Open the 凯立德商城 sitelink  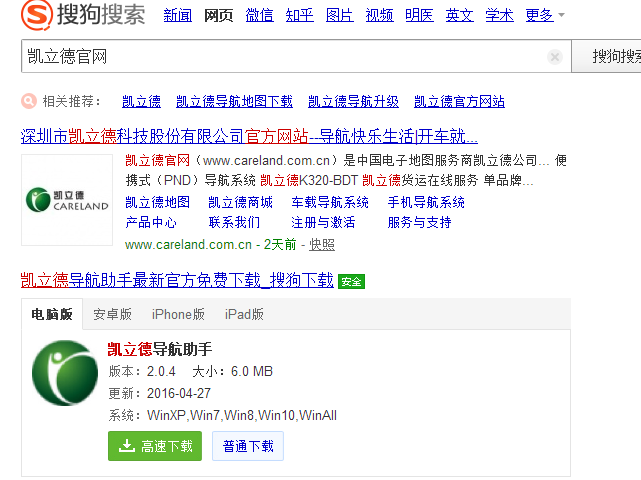point(240,202)
